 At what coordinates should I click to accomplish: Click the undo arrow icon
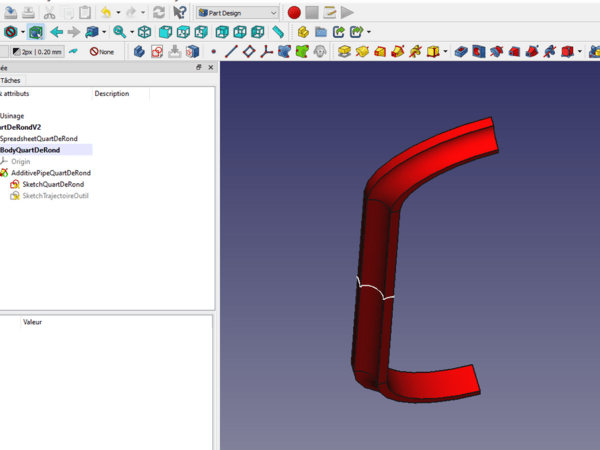click(106, 13)
